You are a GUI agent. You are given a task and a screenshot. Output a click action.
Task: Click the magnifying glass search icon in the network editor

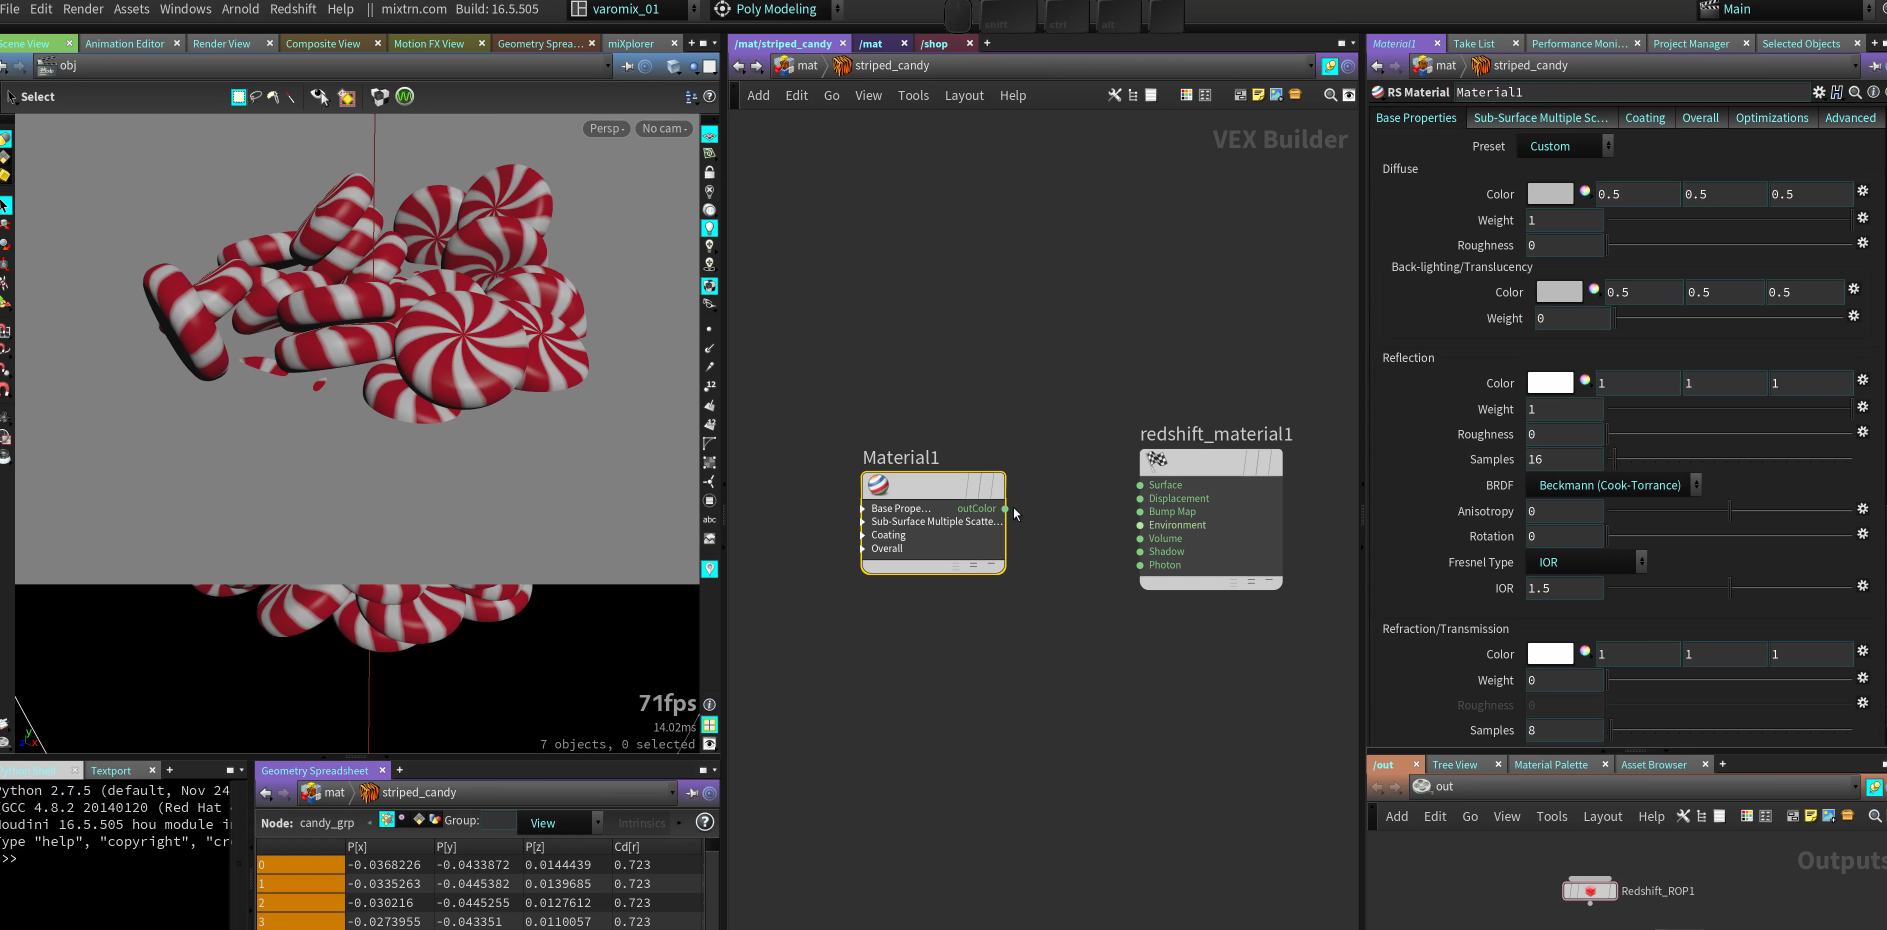point(1330,95)
